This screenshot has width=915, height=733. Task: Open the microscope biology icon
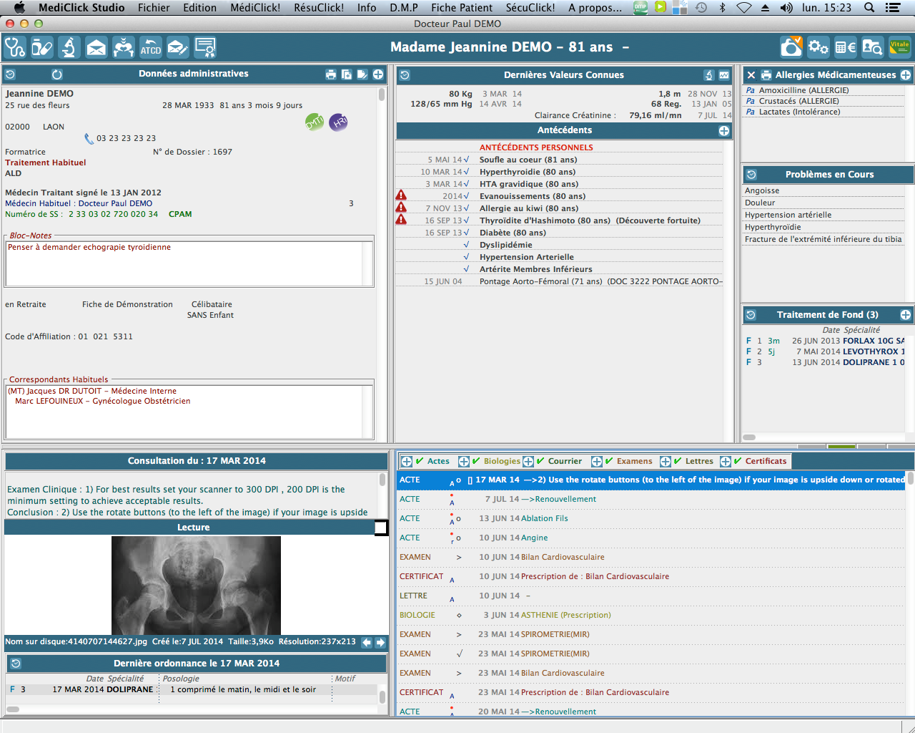pos(69,47)
